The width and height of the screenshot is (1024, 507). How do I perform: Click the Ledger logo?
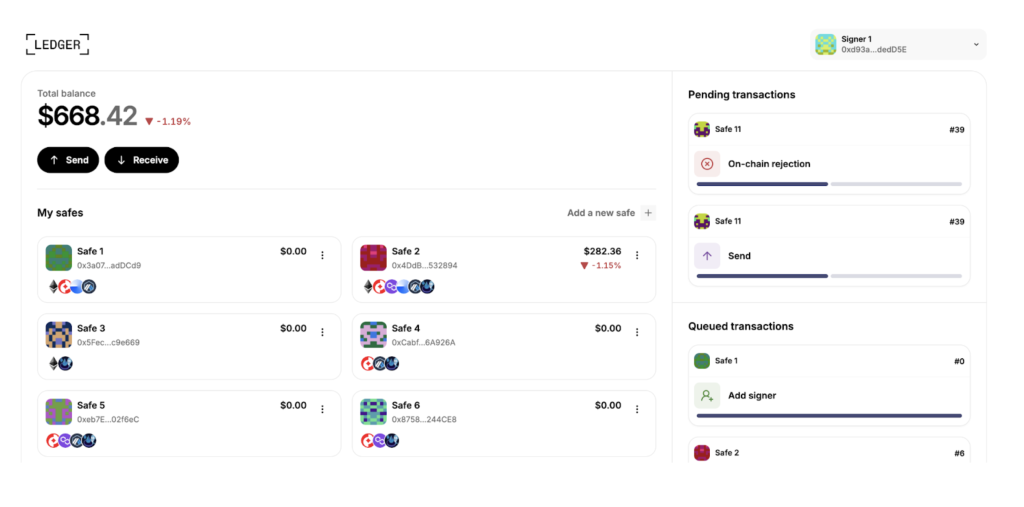pyautogui.click(x=57, y=44)
